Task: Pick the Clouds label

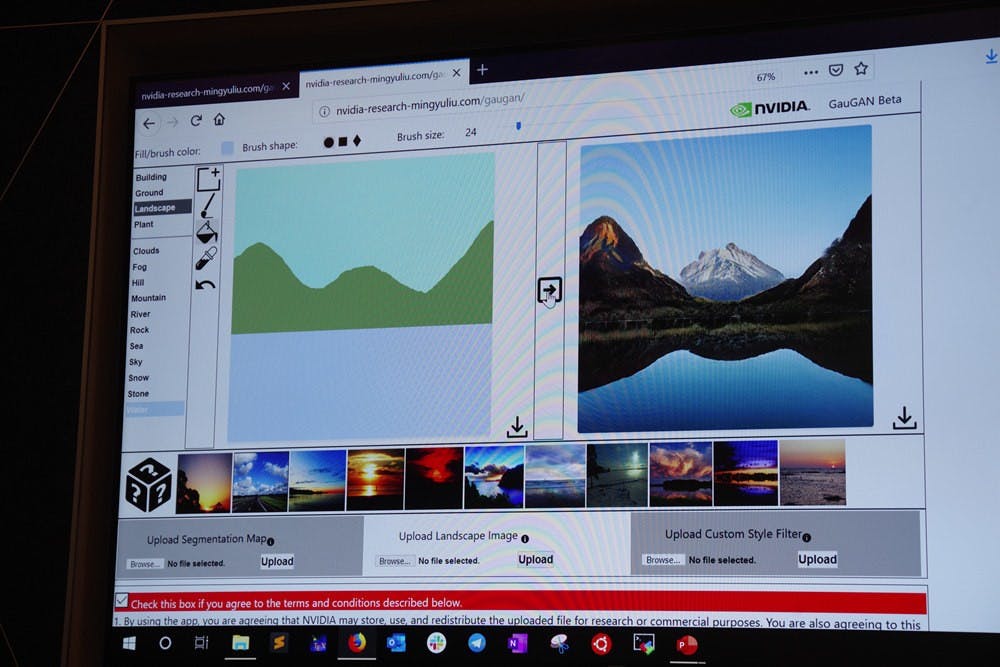Action: coord(146,251)
